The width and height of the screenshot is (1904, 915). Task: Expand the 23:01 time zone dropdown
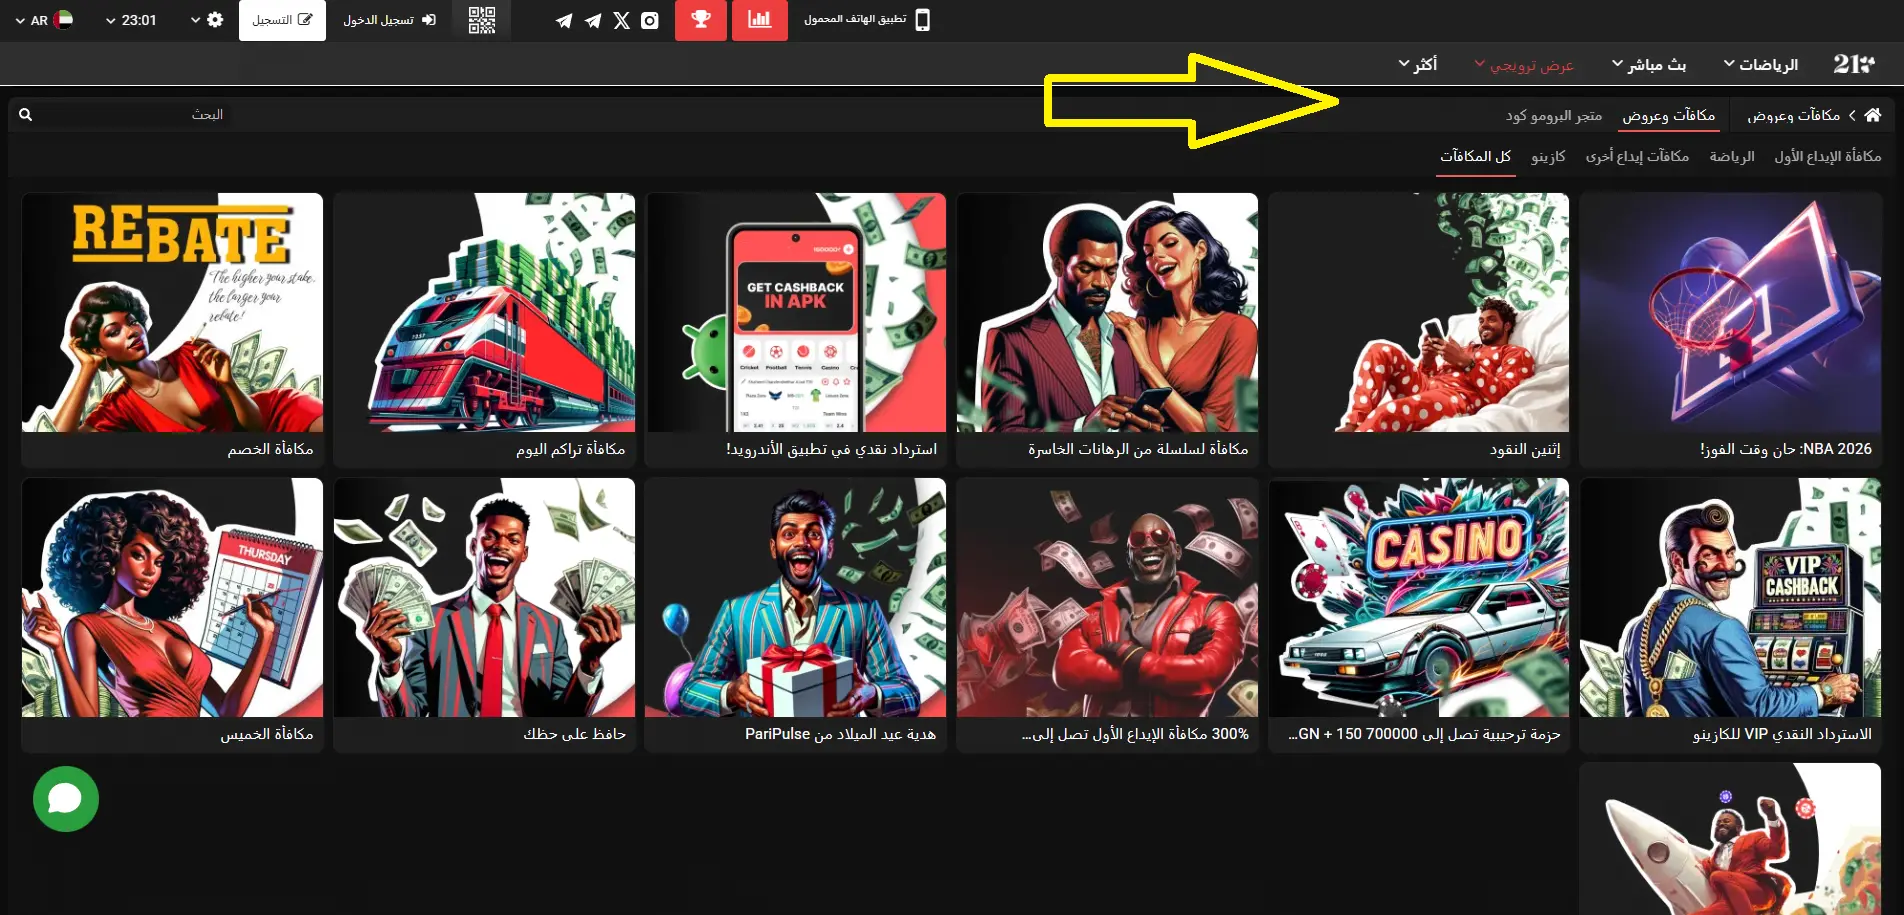[131, 20]
